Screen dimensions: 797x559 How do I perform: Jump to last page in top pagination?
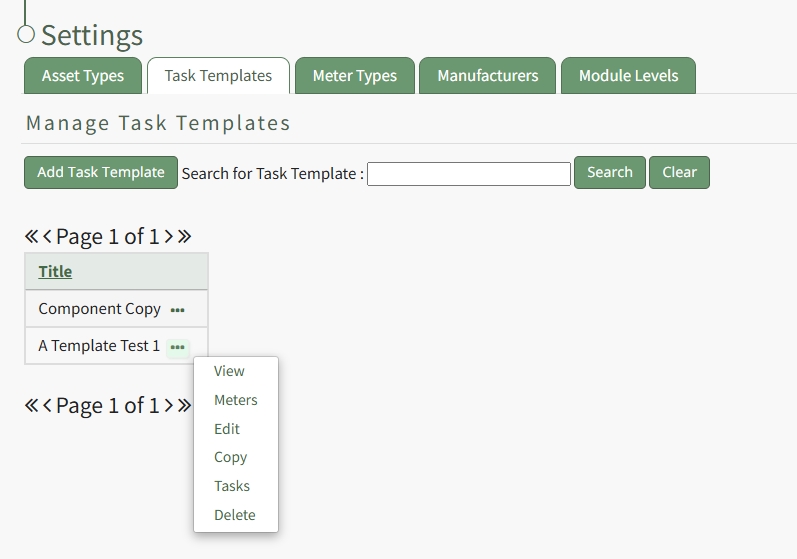(x=184, y=237)
